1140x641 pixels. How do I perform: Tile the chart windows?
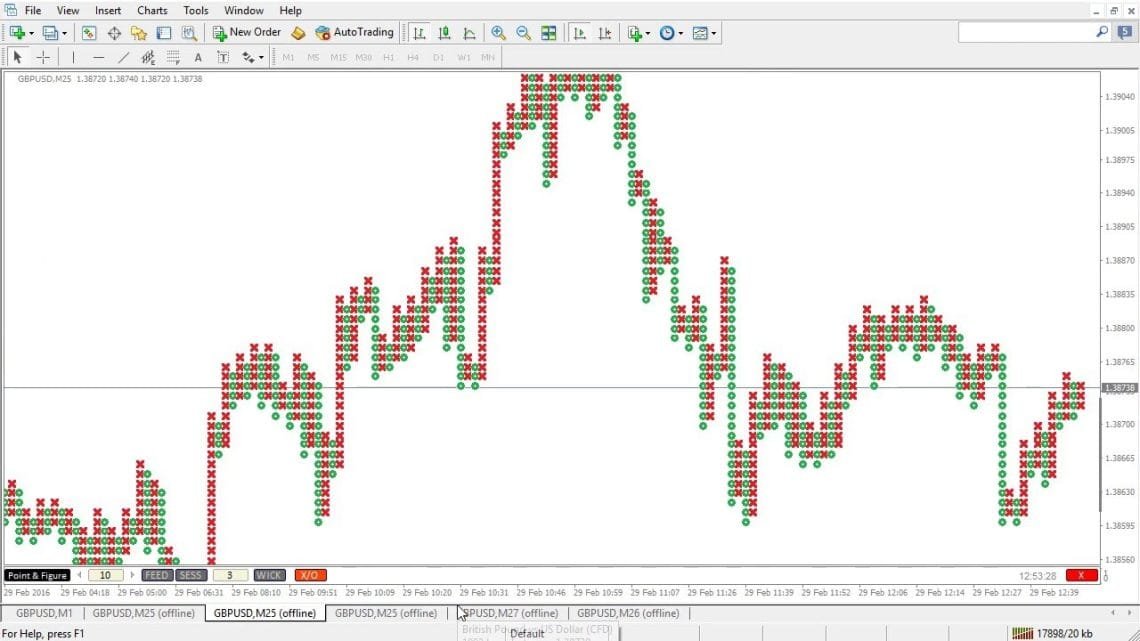click(548, 33)
